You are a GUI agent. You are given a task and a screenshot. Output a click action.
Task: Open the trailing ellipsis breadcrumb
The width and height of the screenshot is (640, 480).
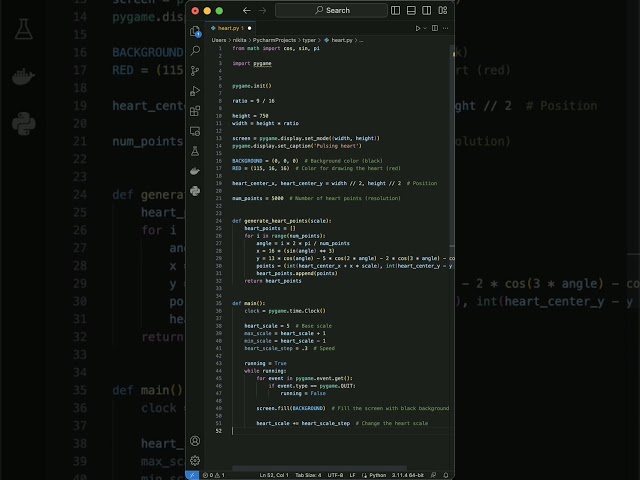click(x=361, y=40)
